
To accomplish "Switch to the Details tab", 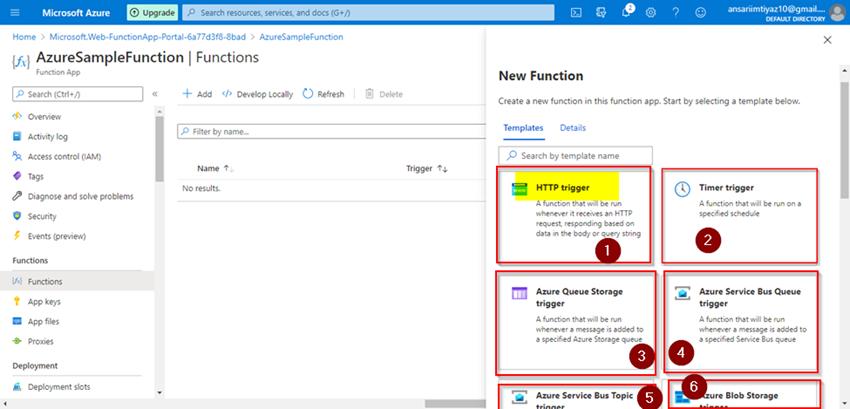I will click(572, 128).
